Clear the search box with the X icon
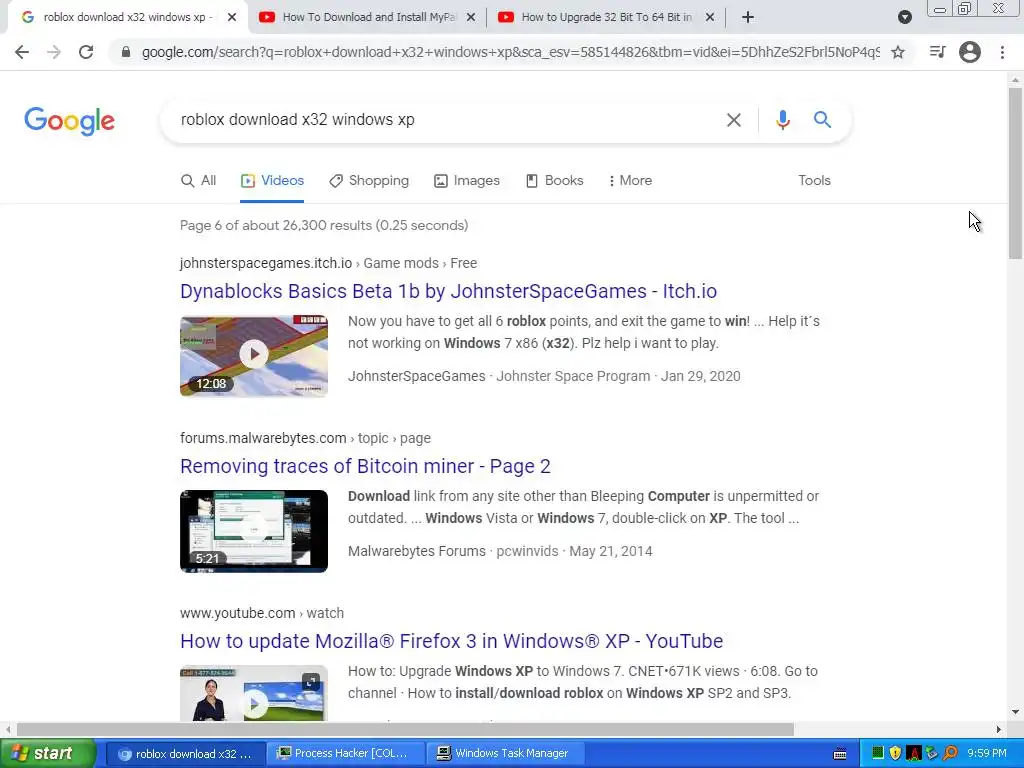This screenshot has width=1024, height=768. pyautogui.click(x=733, y=120)
